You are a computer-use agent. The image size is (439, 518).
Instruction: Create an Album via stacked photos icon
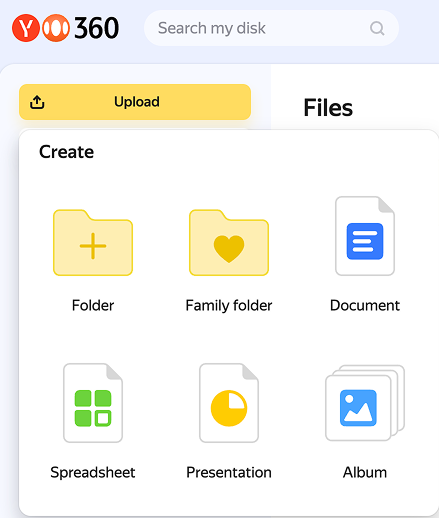pyautogui.click(x=365, y=403)
